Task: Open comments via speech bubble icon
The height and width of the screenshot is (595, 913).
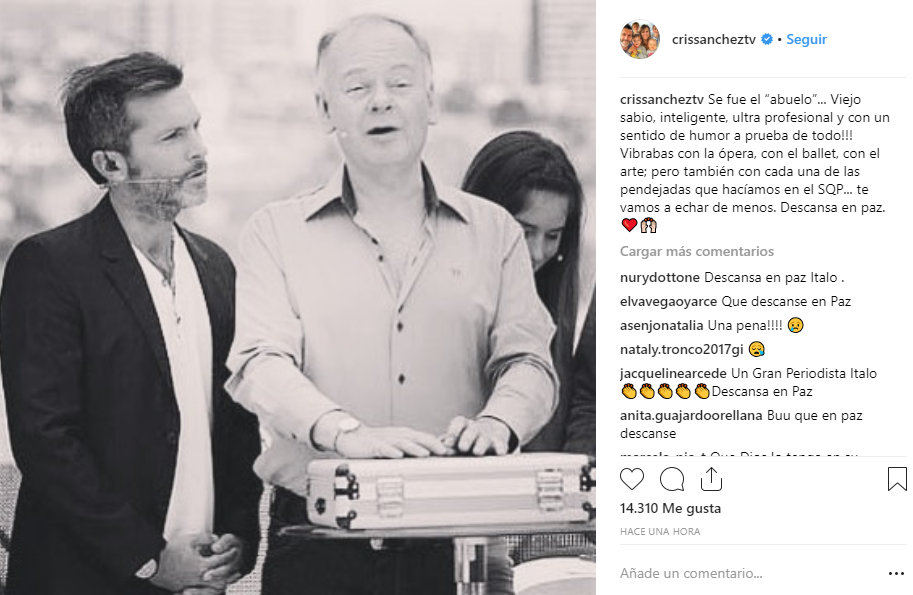Action: 671,479
